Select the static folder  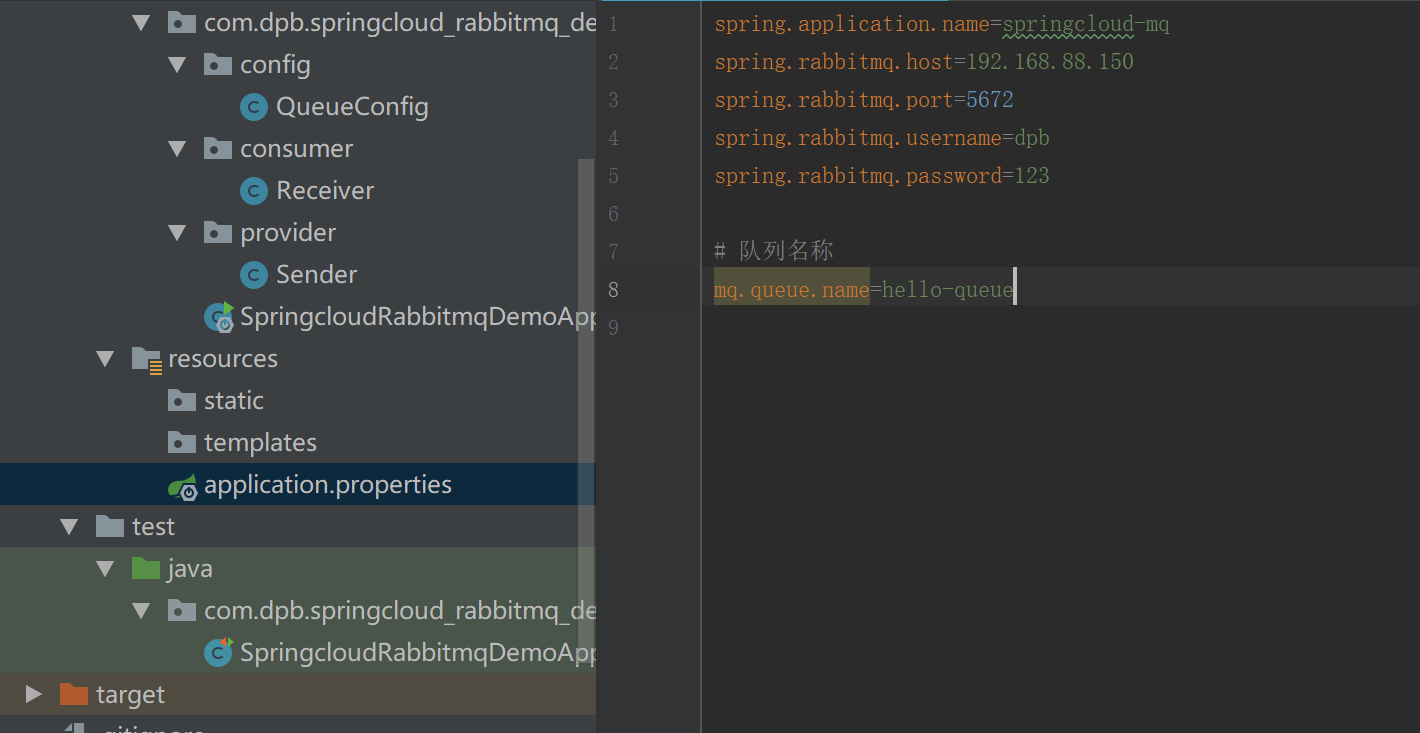click(234, 401)
